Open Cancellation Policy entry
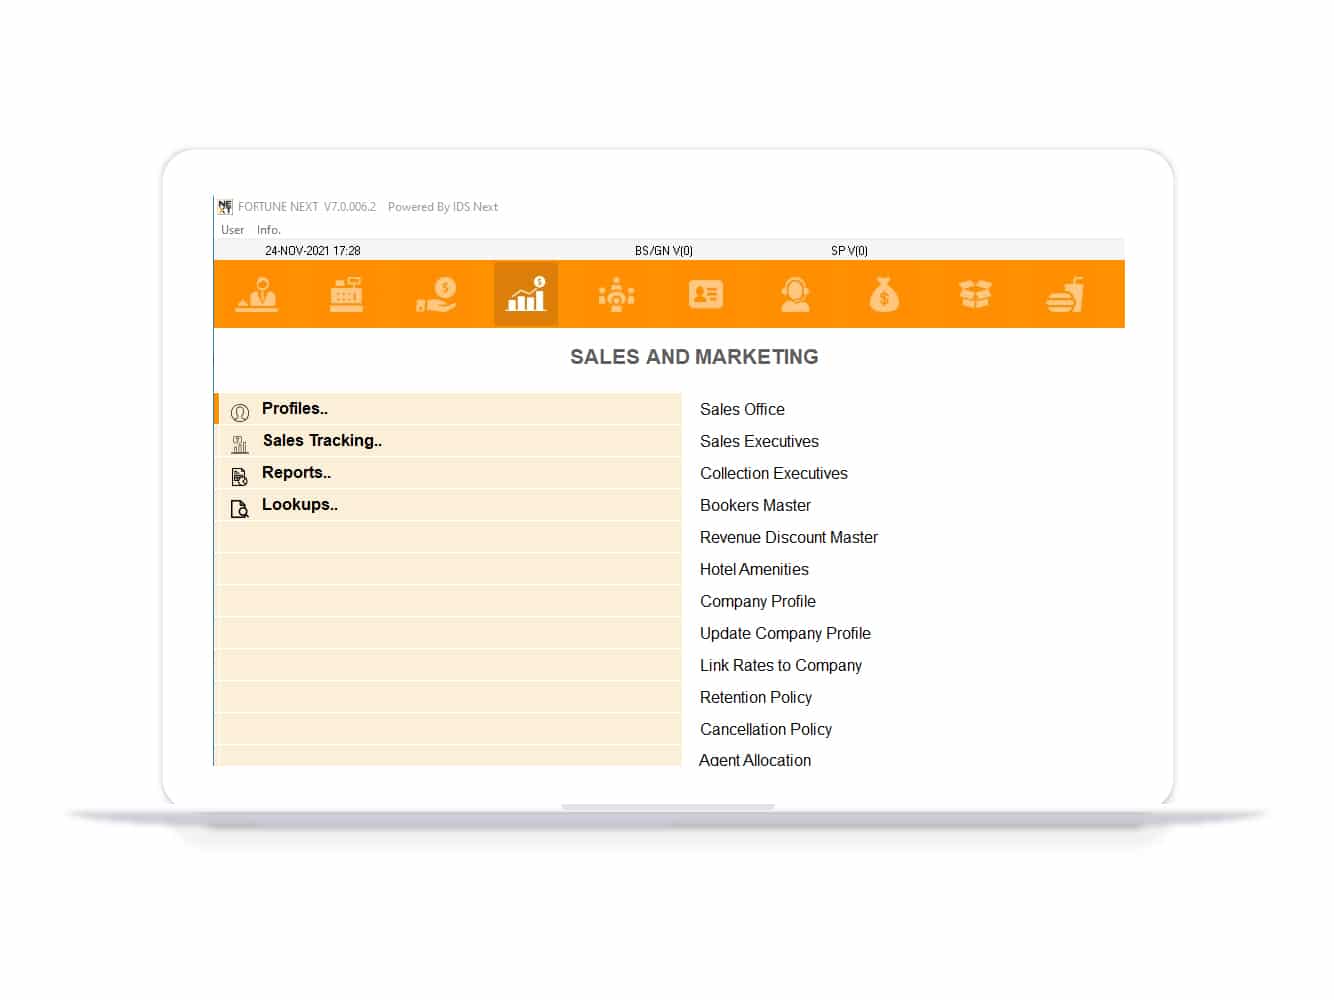This screenshot has height=1000, width=1334. [765, 730]
